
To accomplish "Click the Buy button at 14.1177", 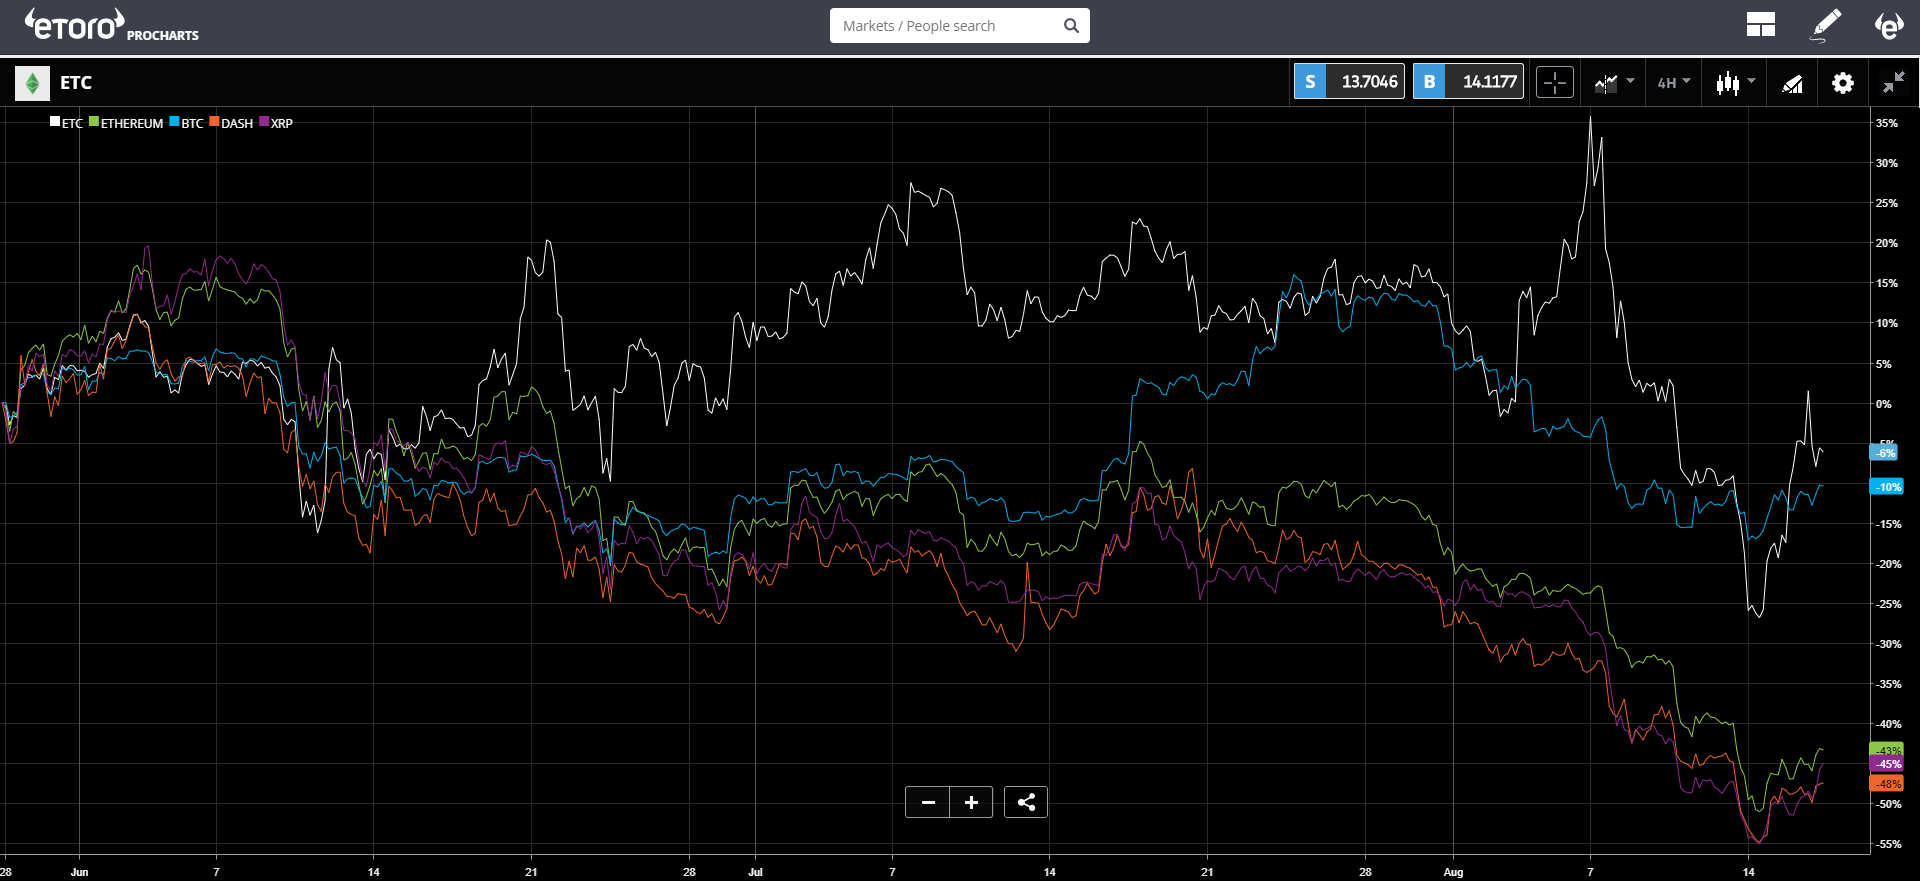I will click(x=1468, y=82).
